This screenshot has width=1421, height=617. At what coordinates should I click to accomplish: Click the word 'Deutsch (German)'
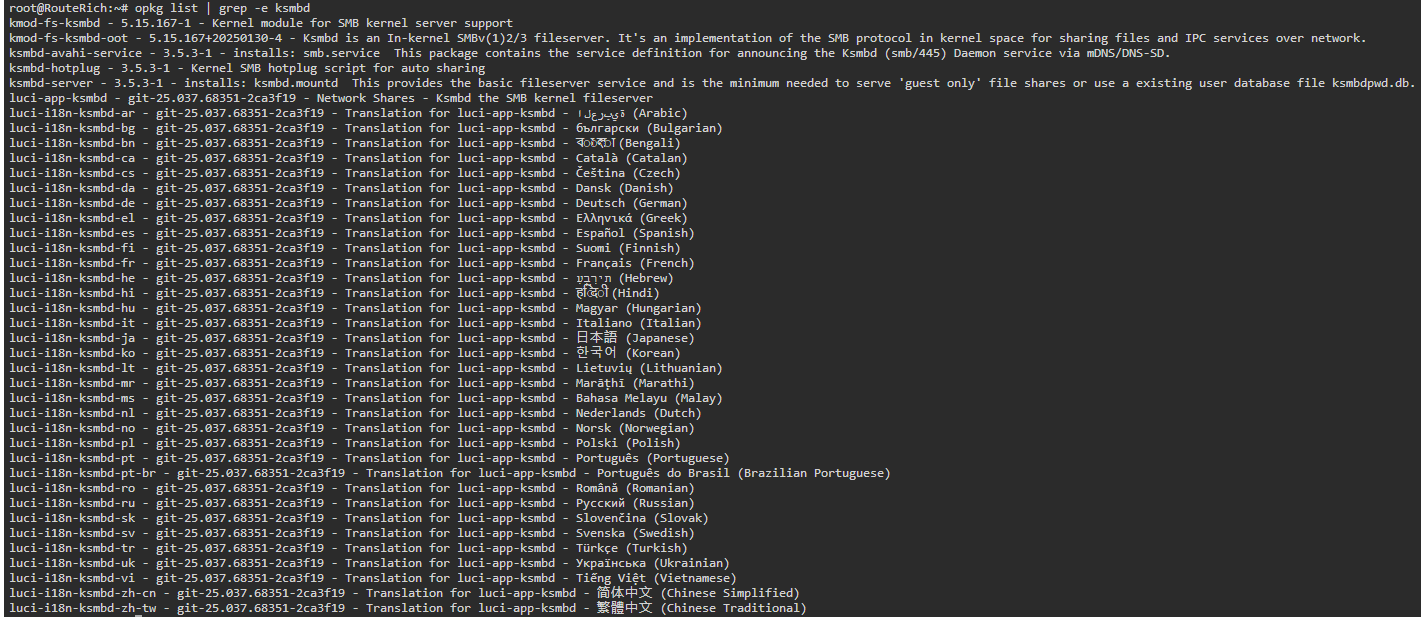[x=631, y=203]
